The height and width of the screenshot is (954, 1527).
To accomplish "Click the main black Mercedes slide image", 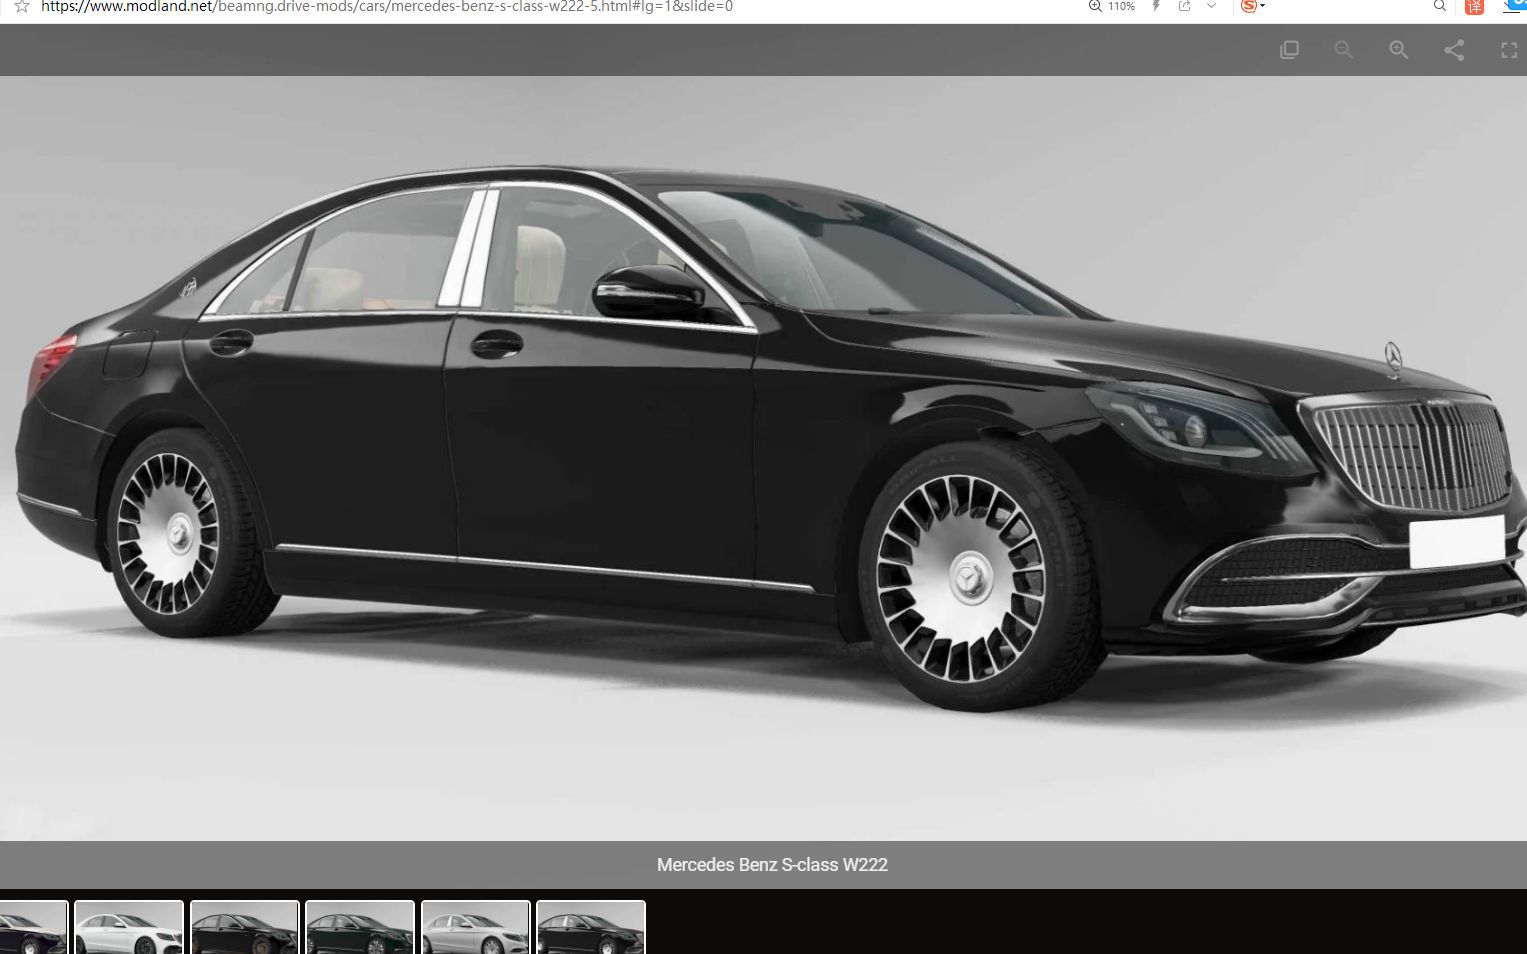I will pos(763,458).
